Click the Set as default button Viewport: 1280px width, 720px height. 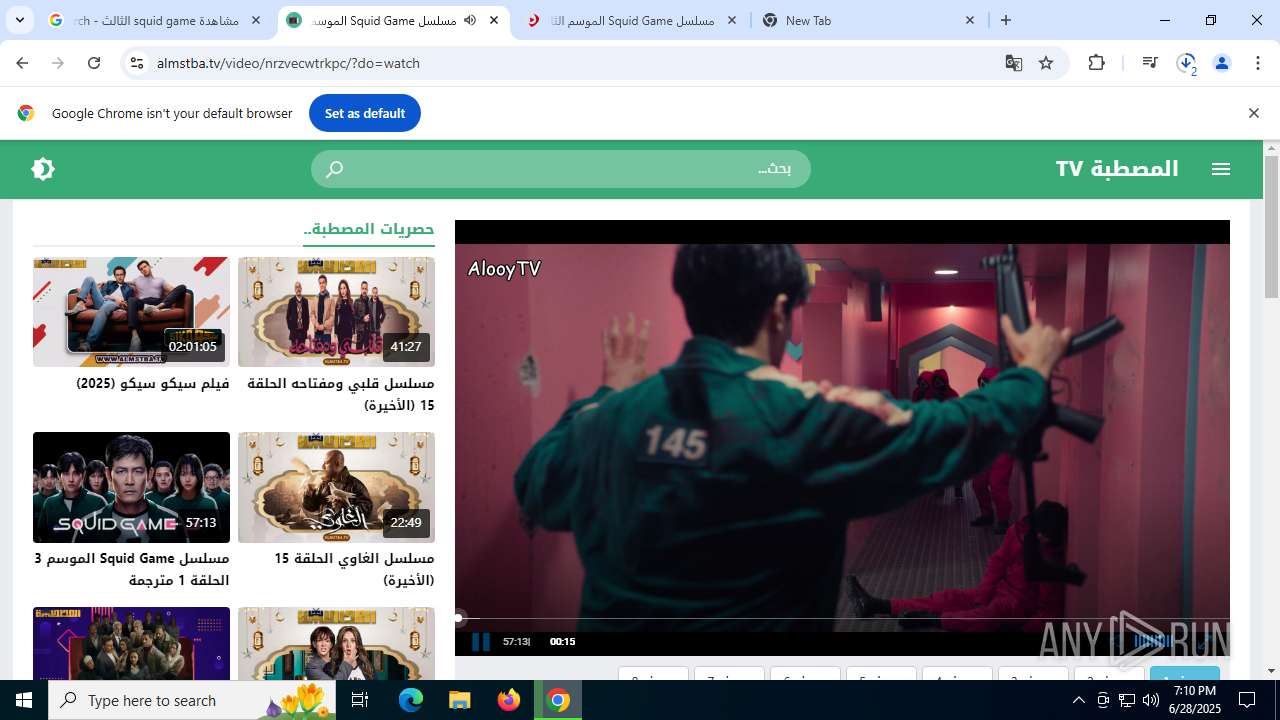click(x=364, y=113)
